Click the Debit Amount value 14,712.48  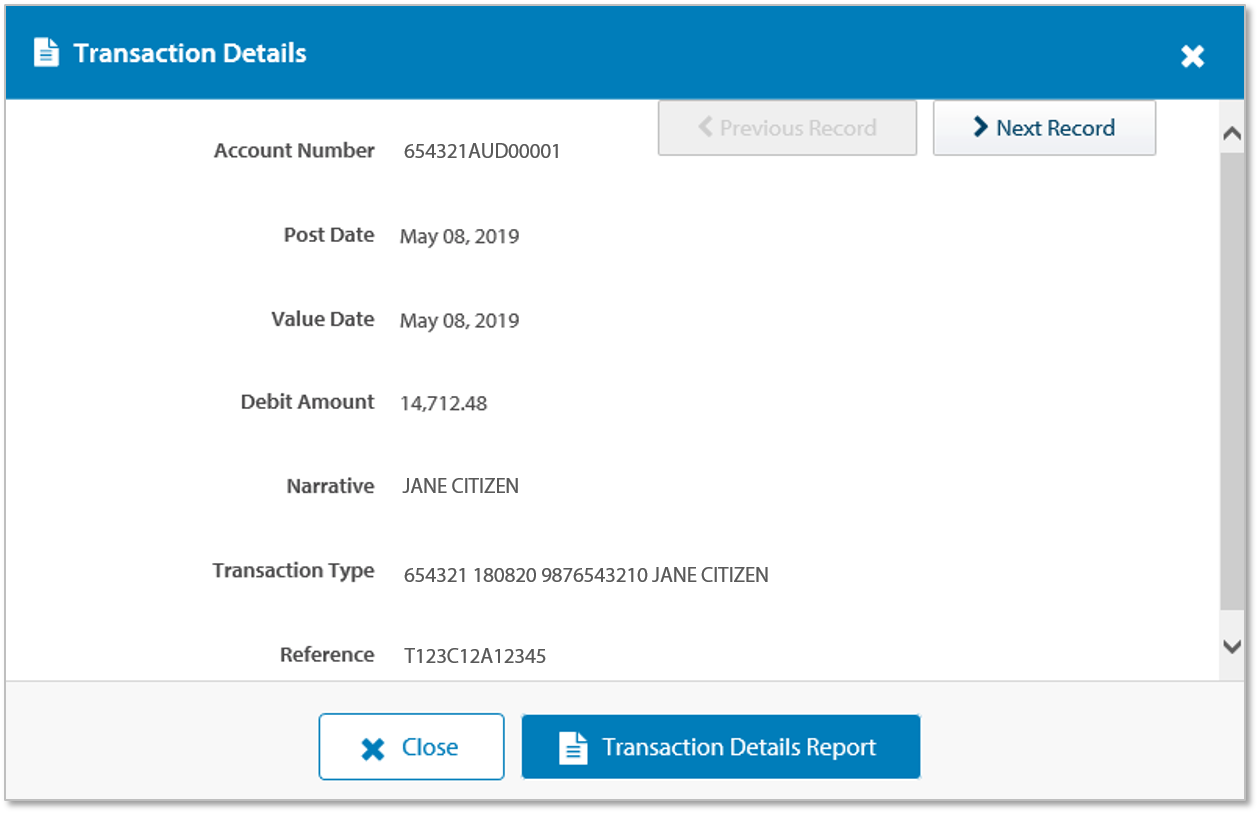click(x=444, y=403)
